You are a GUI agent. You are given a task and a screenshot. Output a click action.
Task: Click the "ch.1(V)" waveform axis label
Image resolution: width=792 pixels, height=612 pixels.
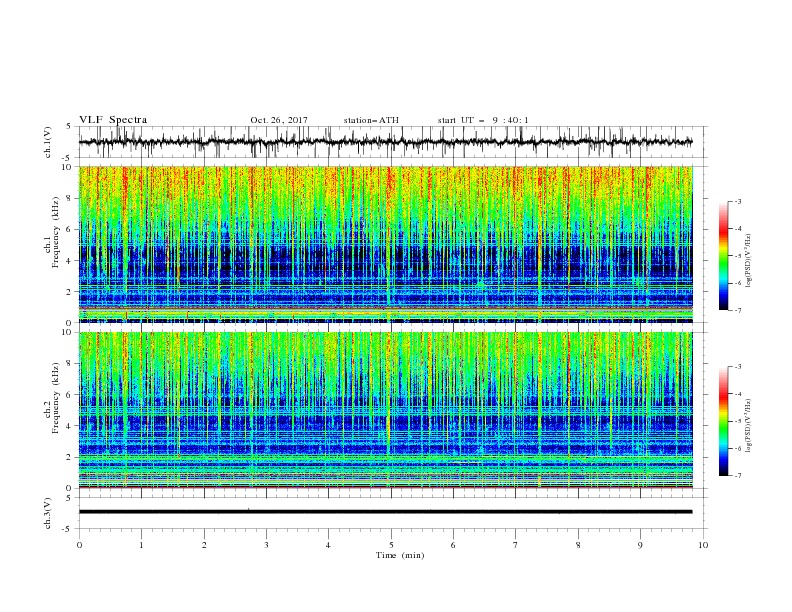(48, 142)
